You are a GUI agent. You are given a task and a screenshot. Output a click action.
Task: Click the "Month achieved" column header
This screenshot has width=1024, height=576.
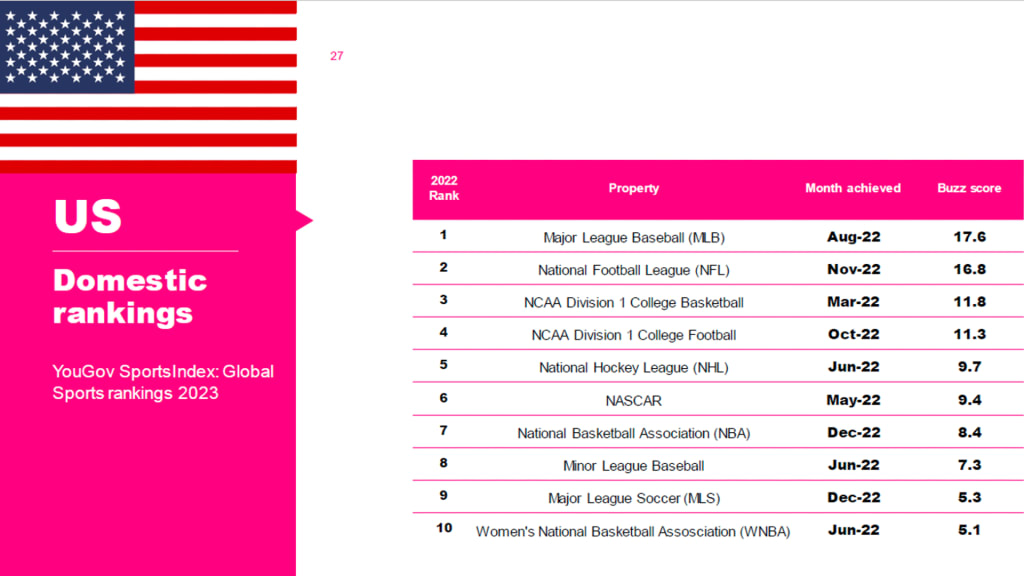[x=853, y=188]
